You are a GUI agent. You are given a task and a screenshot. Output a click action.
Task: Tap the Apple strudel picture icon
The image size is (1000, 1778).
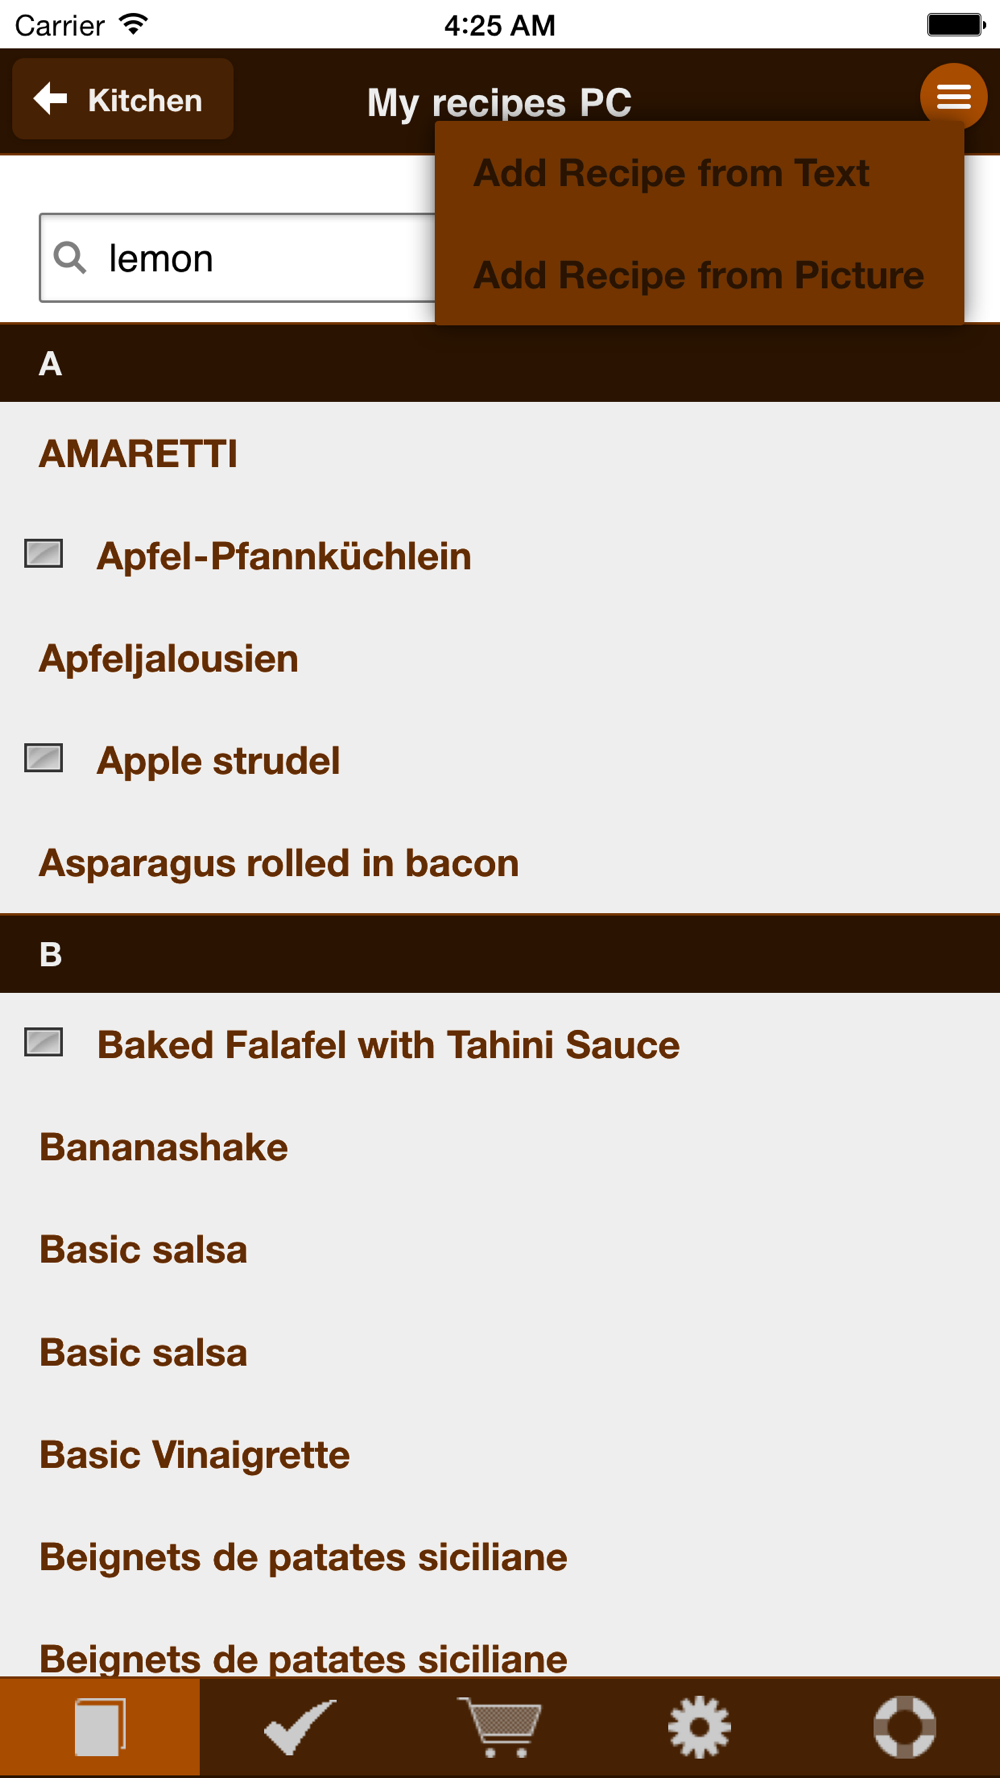[44, 759]
